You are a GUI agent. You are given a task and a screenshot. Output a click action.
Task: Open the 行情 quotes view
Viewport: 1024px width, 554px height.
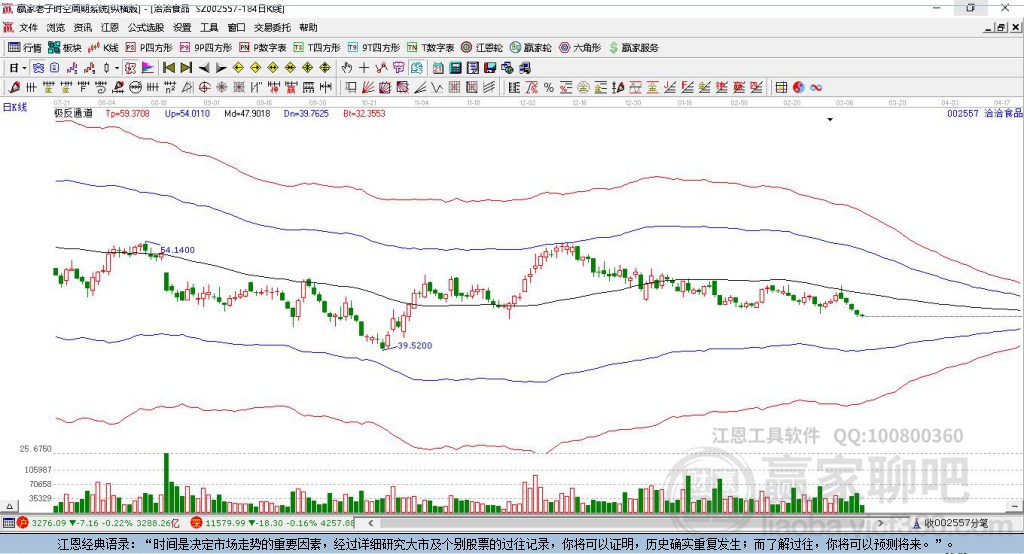click(x=24, y=48)
